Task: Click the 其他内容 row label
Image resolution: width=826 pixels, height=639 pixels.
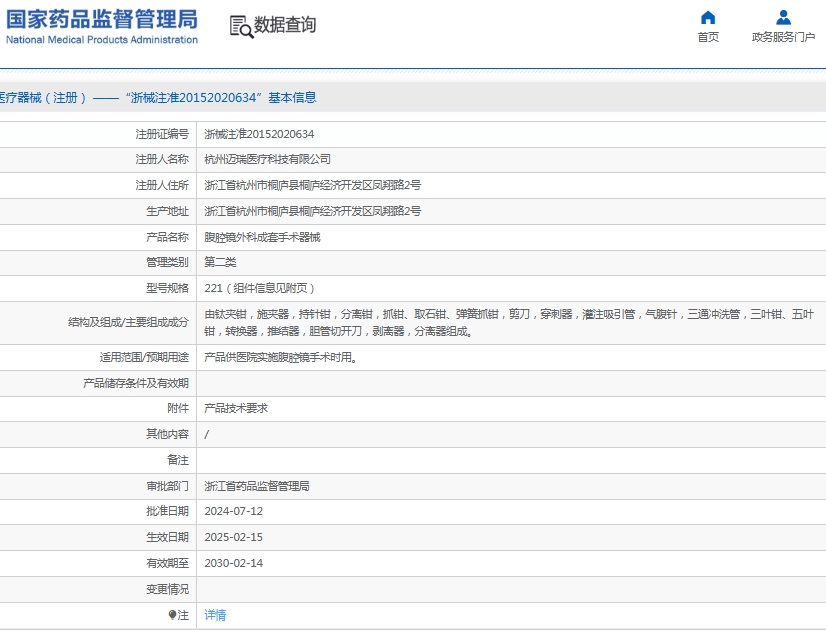Action: pyautogui.click(x=167, y=434)
